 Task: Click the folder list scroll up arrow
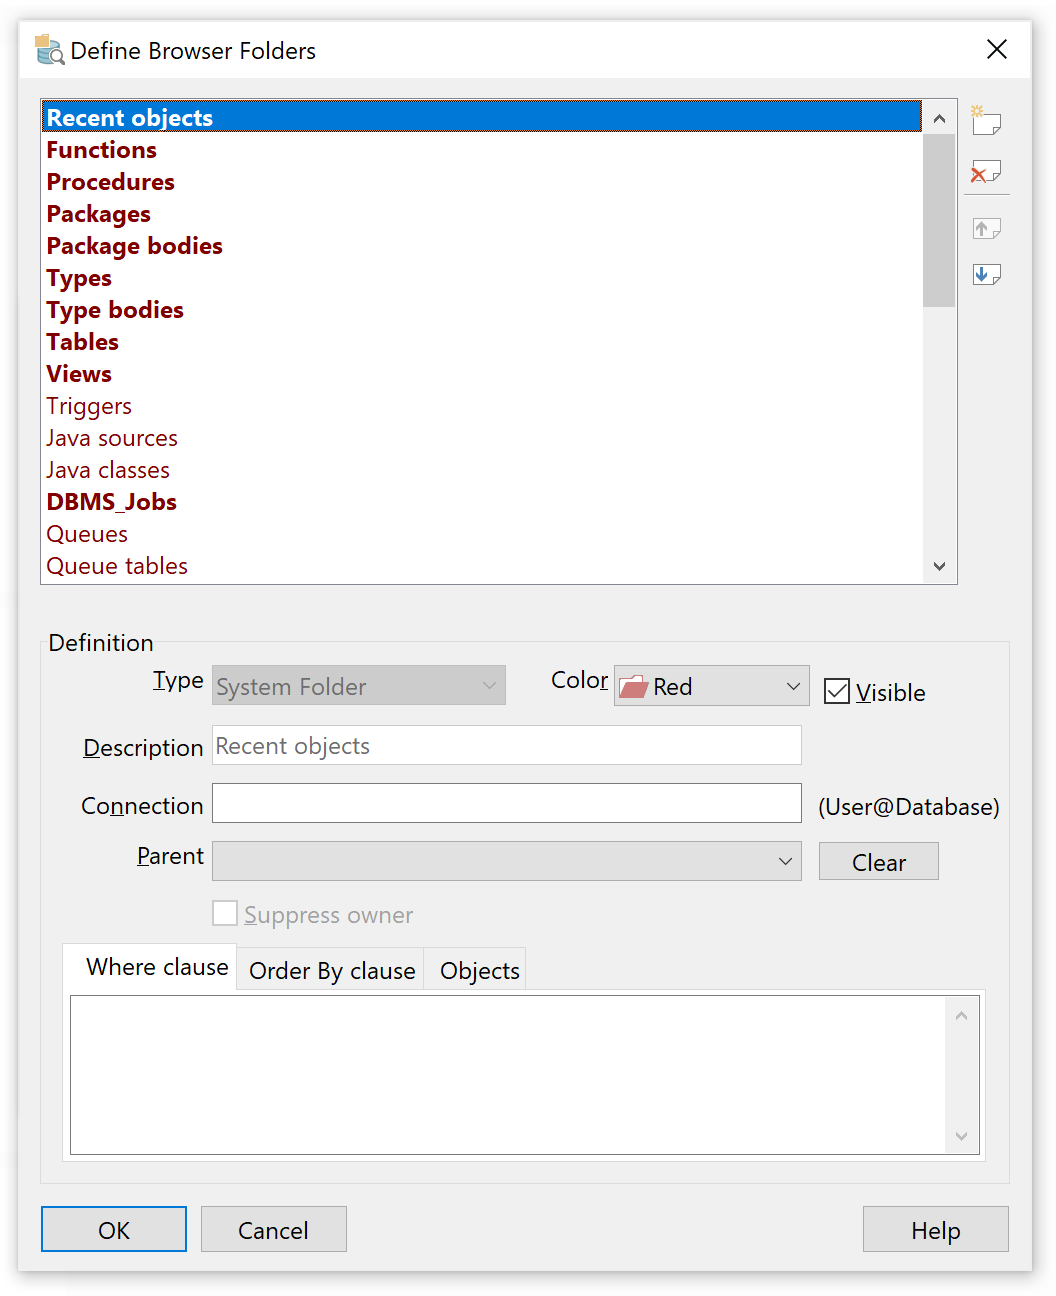click(x=939, y=119)
